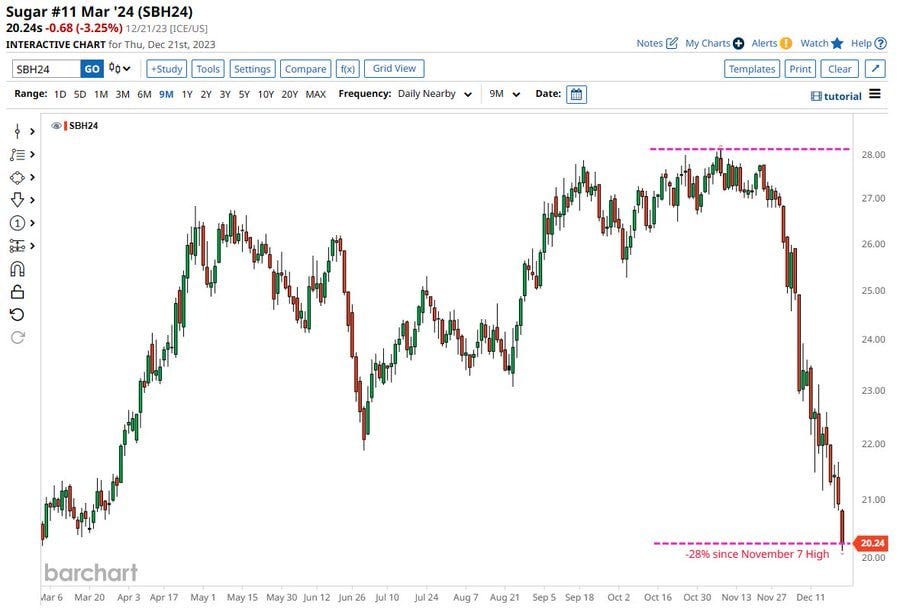Click the SBH24 symbol input field
Screen dimensions: 900x612
(x=45, y=69)
